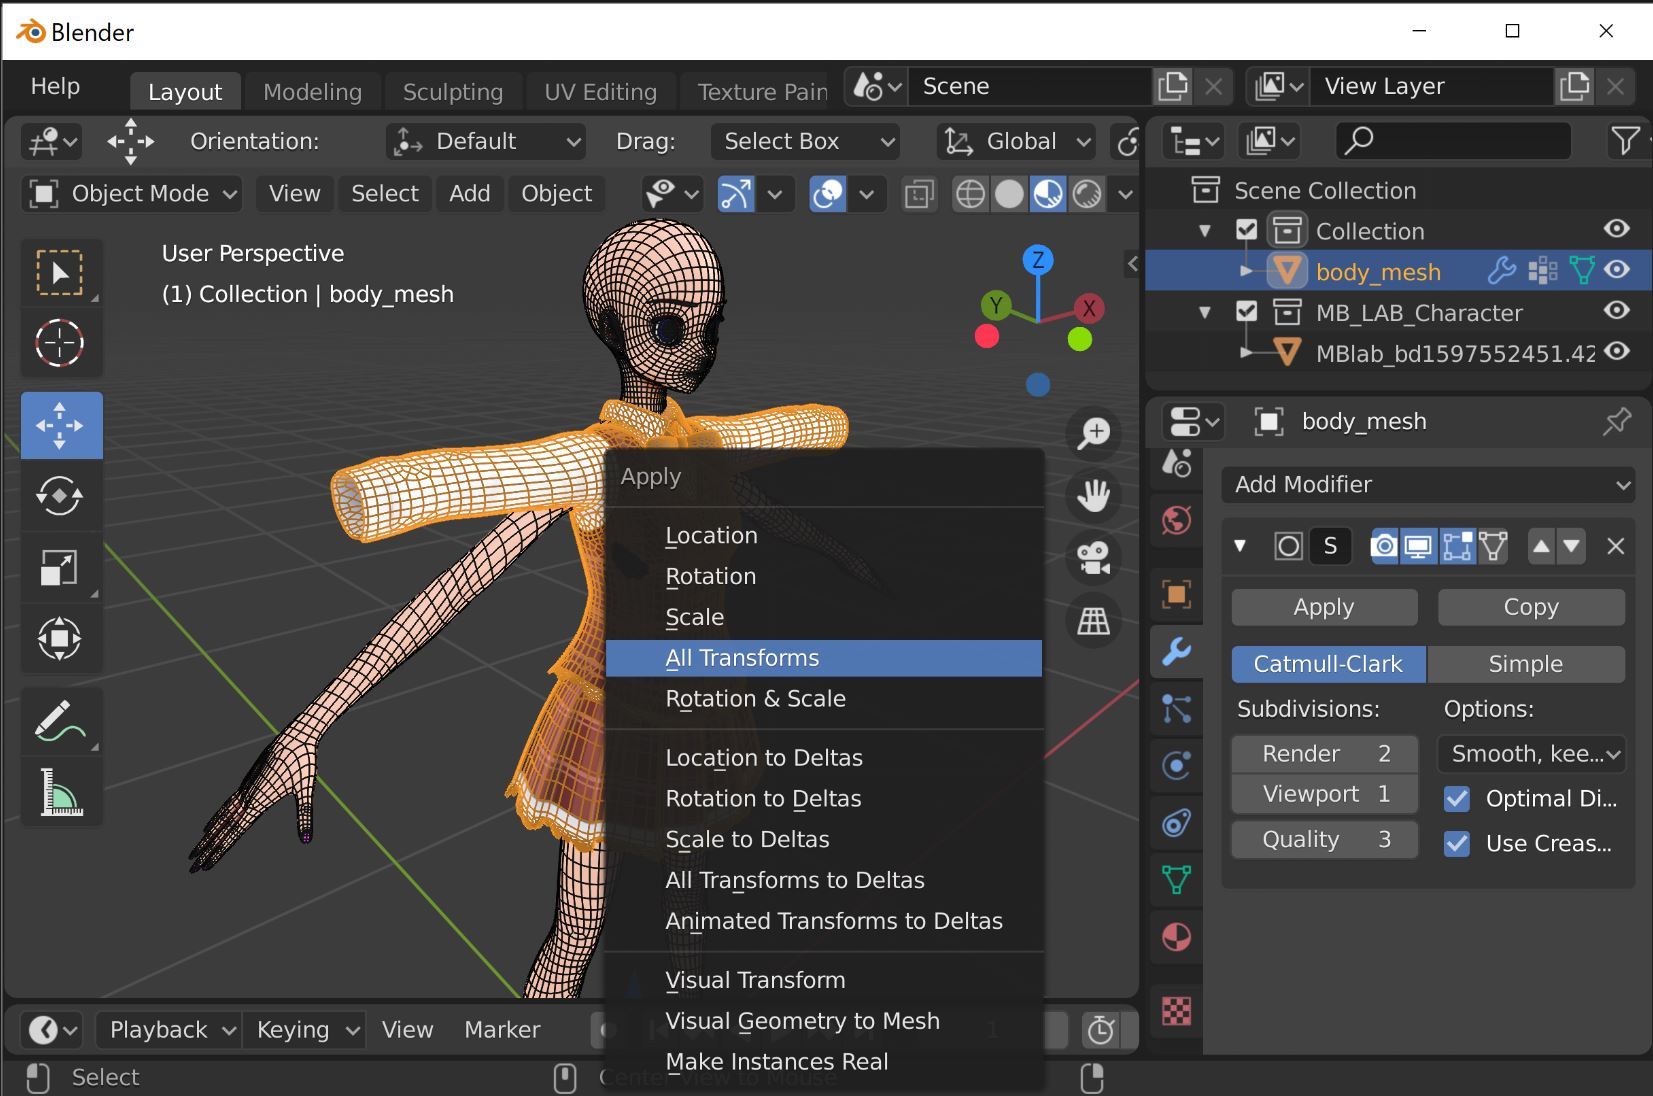Choose the Annotate pencil tool

click(60, 720)
